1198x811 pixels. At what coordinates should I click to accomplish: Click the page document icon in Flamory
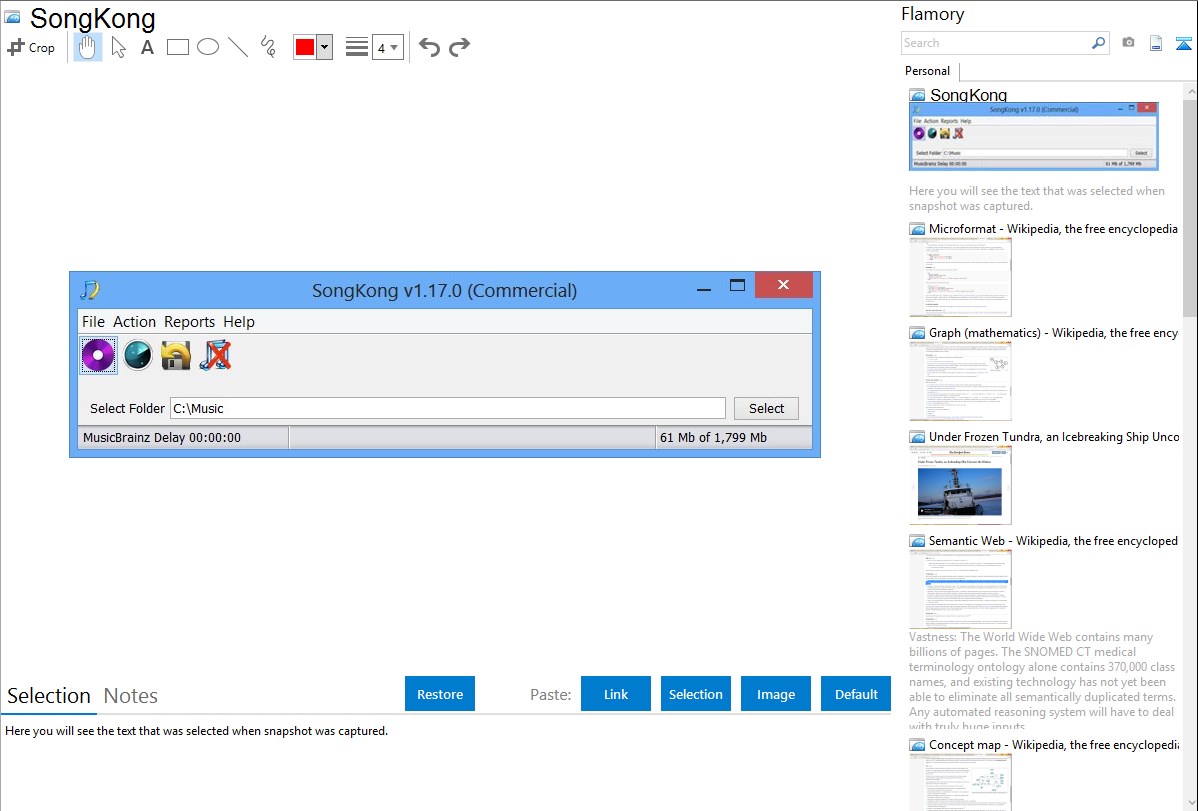1156,43
